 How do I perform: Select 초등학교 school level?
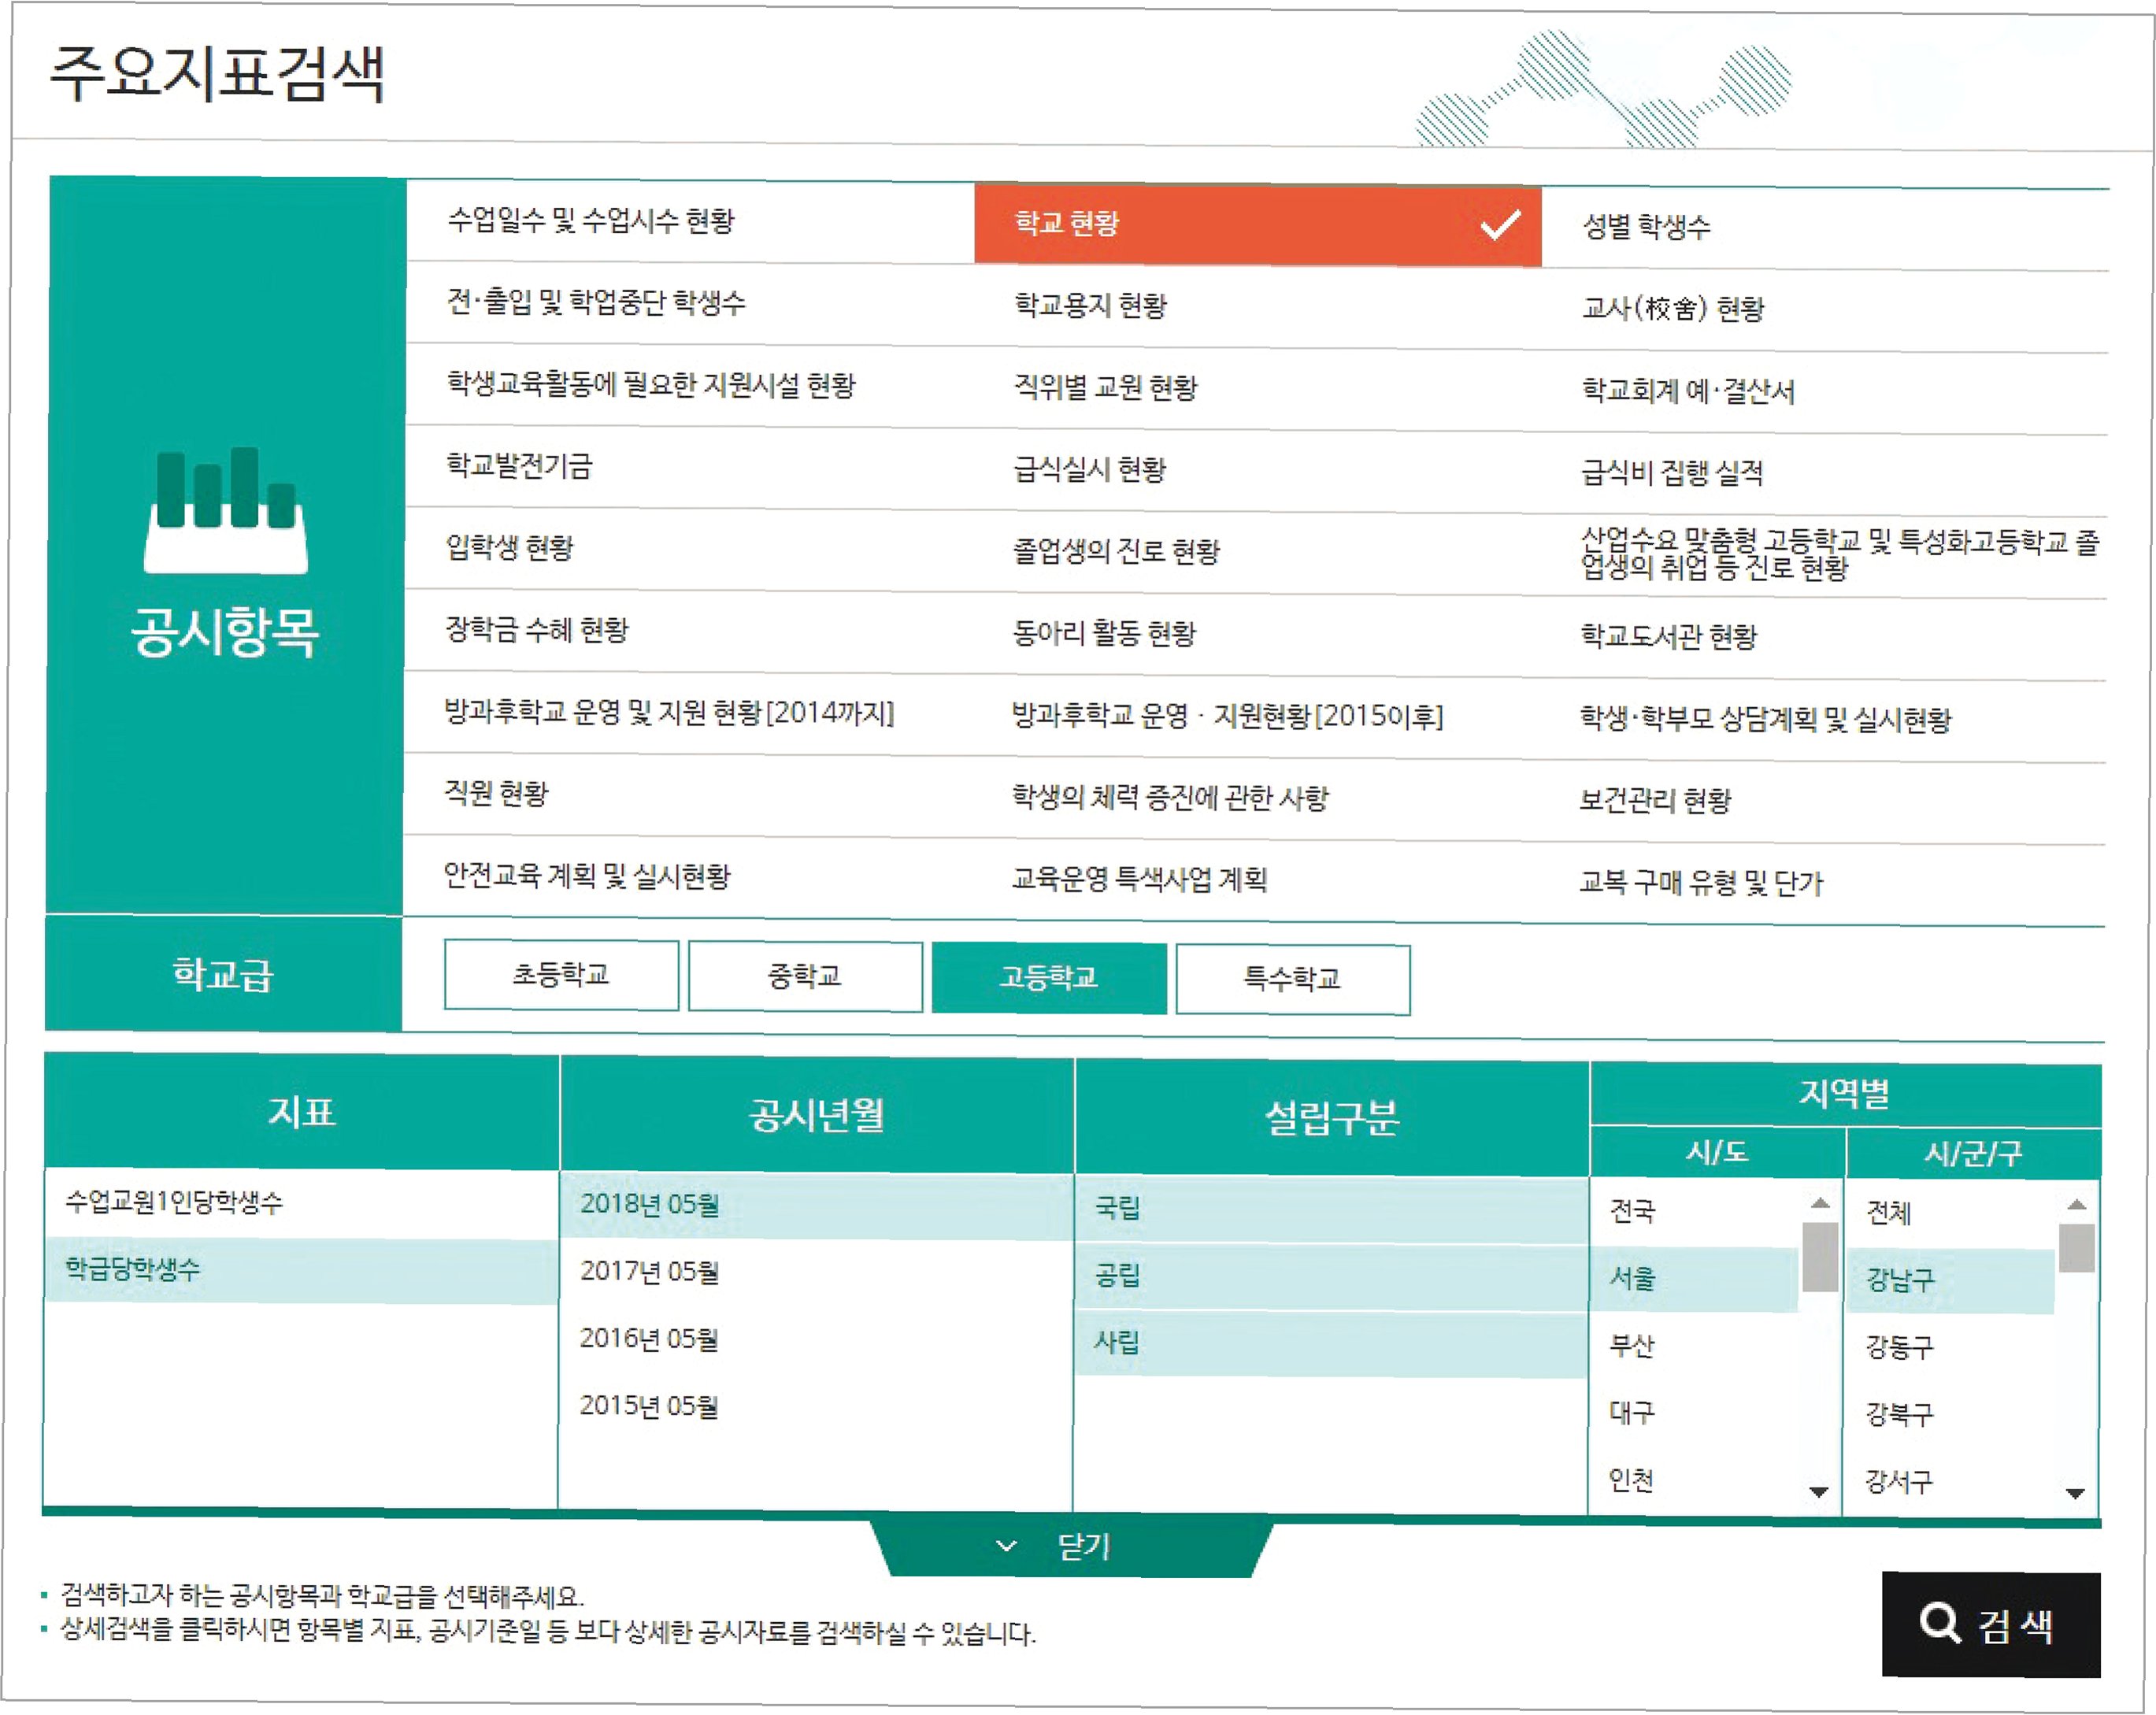[x=561, y=975]
